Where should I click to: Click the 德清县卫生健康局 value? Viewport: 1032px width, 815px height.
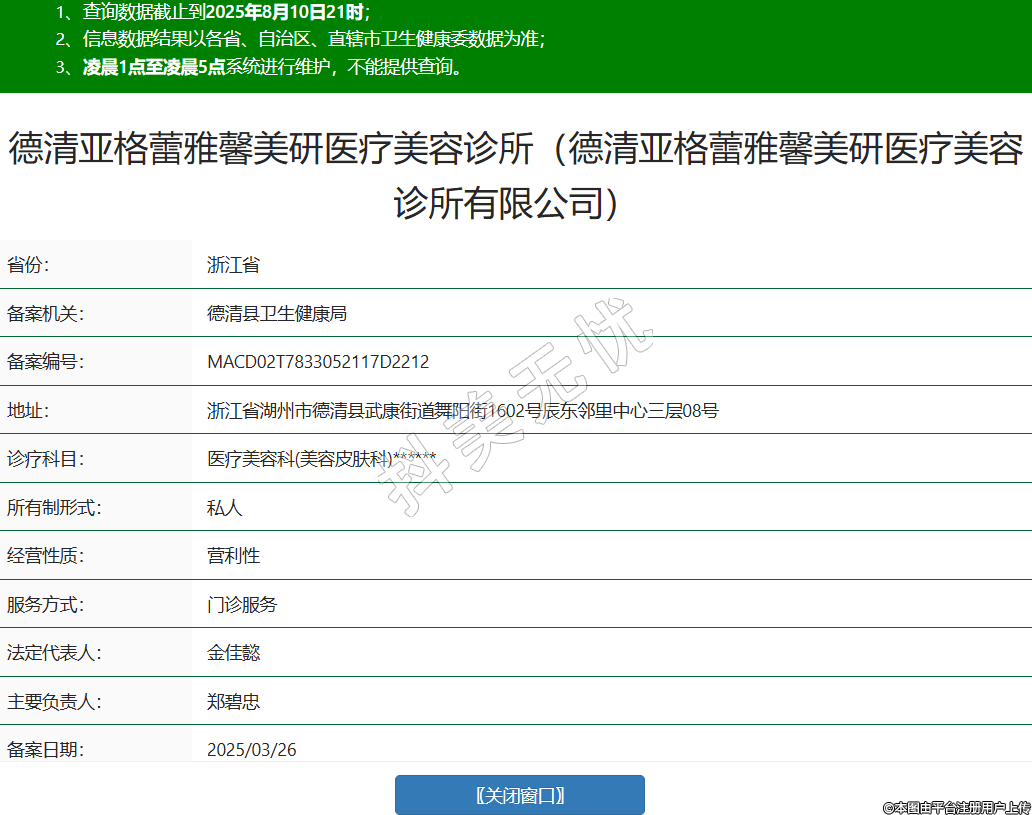point(277,313)
